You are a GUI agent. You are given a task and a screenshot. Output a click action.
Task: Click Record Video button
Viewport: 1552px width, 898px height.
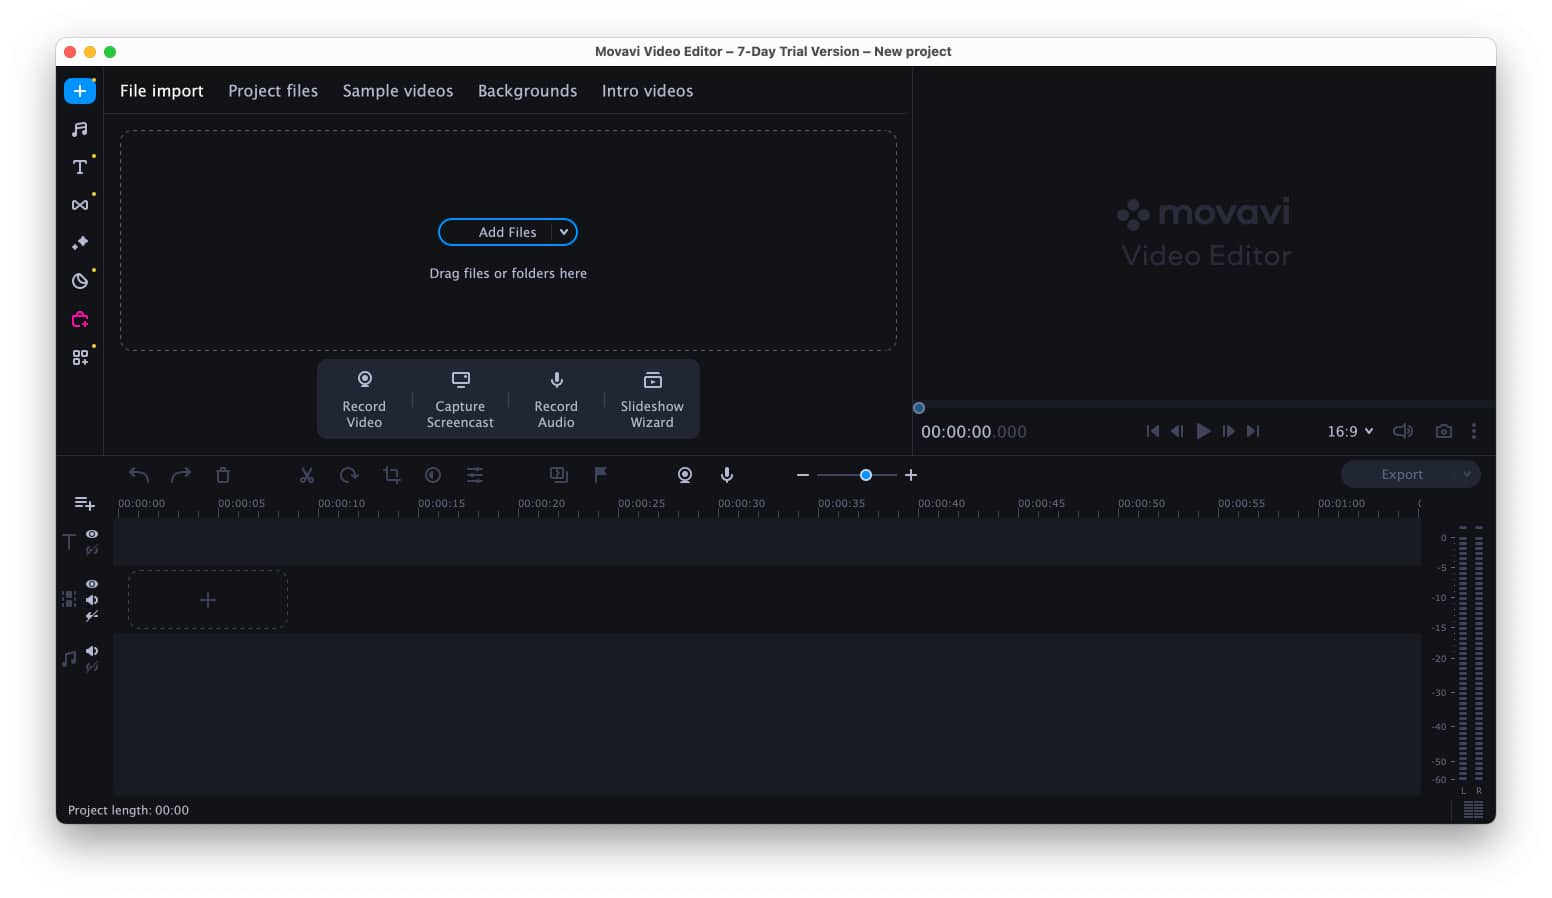(364, 399)
